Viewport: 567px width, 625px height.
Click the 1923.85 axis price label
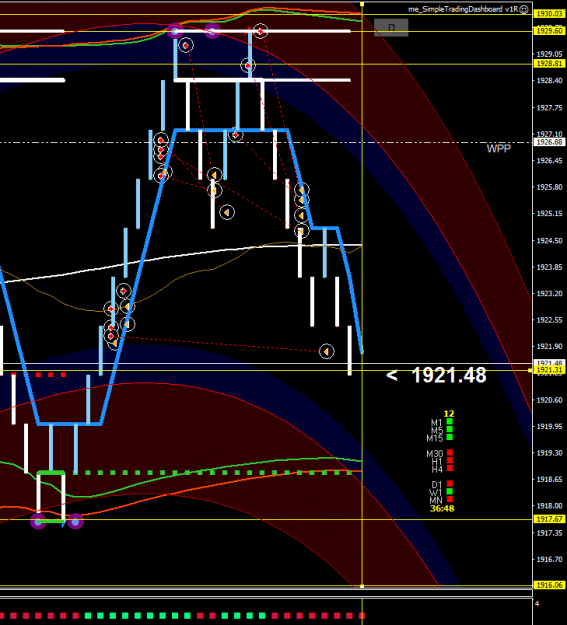click(549, 267)
